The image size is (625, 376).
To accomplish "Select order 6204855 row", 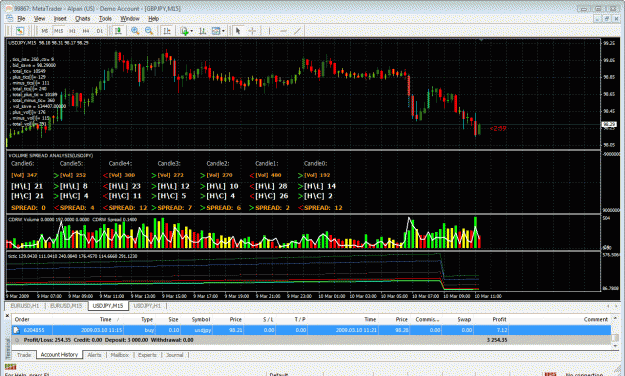I will pyautogui.click(x=311, y=330).
